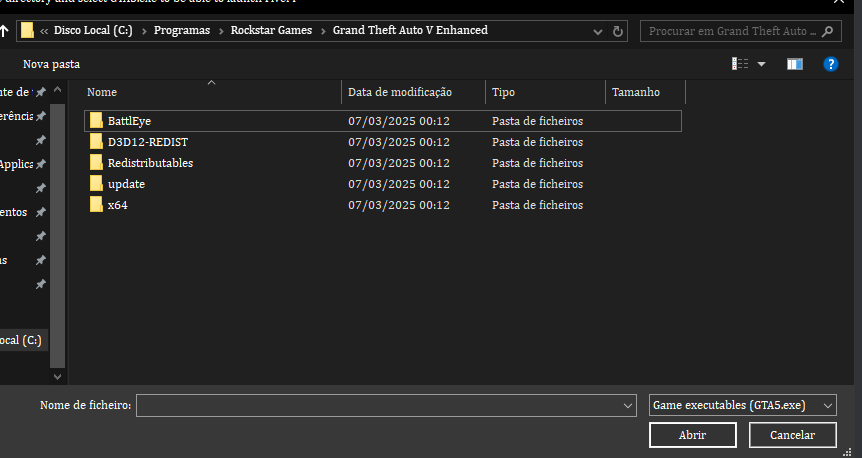Expand the chevron after Programas breadcrumb

click(221, 31)
